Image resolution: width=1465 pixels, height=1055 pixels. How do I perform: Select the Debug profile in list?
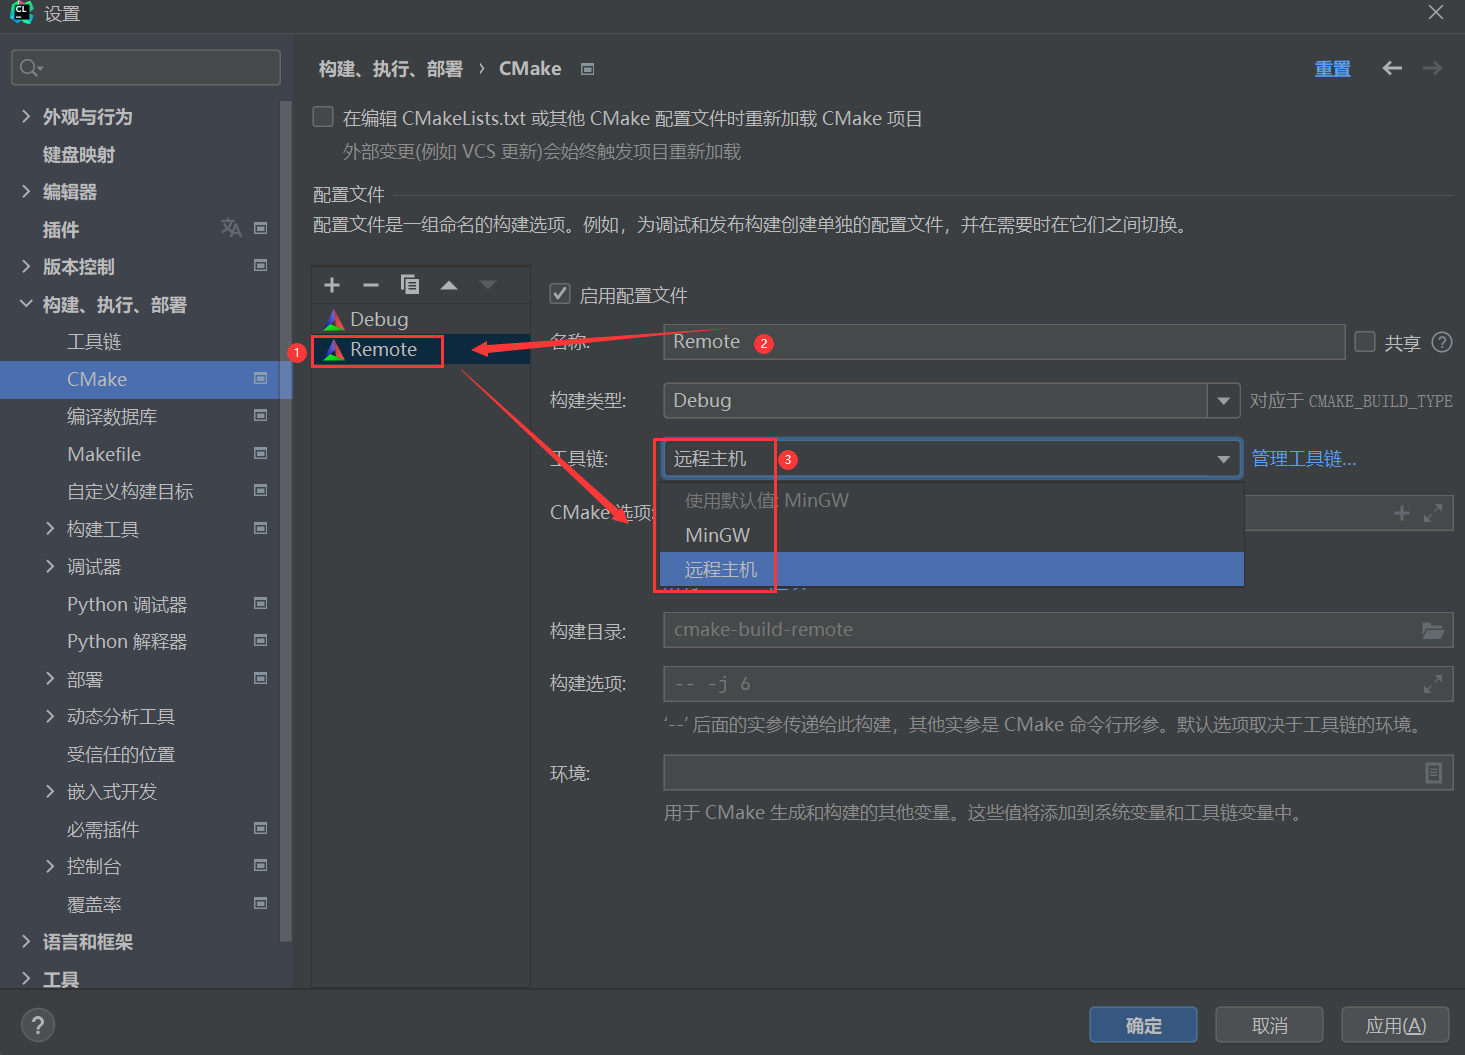421,319
